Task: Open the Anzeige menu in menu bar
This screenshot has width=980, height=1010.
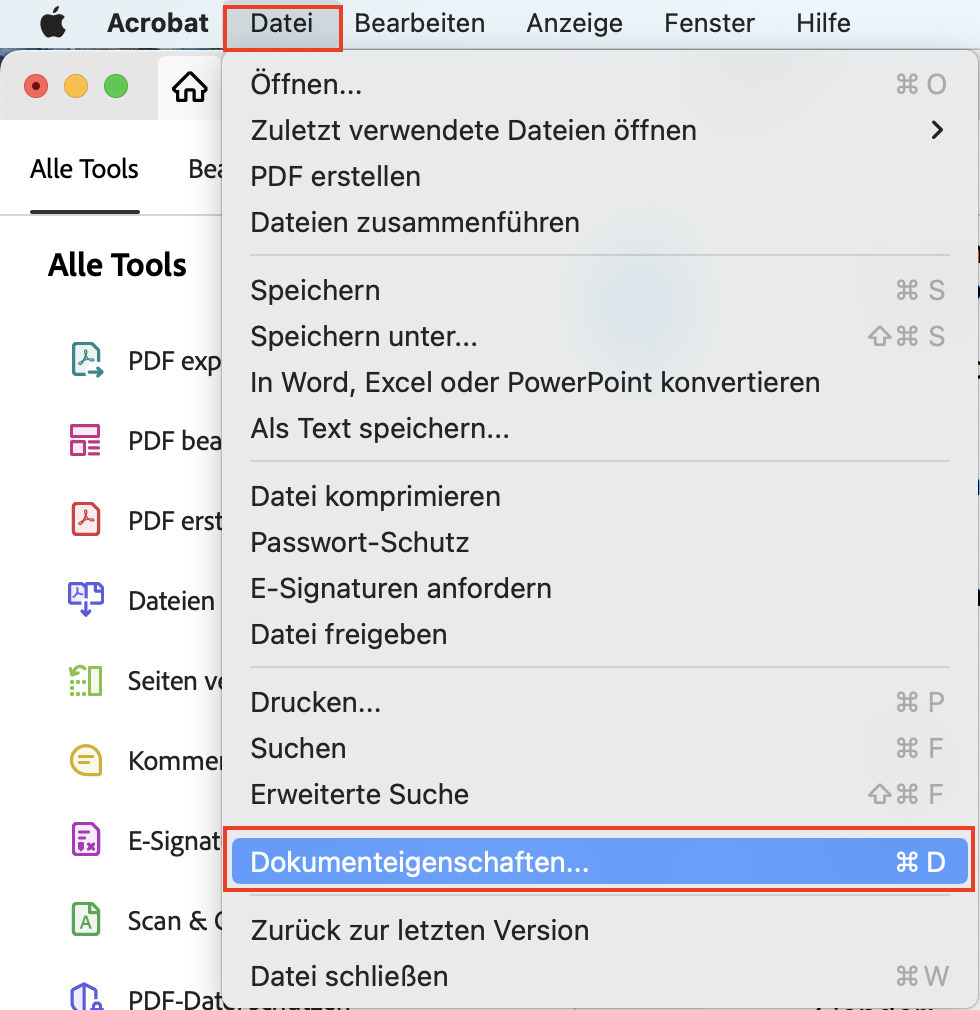Action: pos(574,24)
